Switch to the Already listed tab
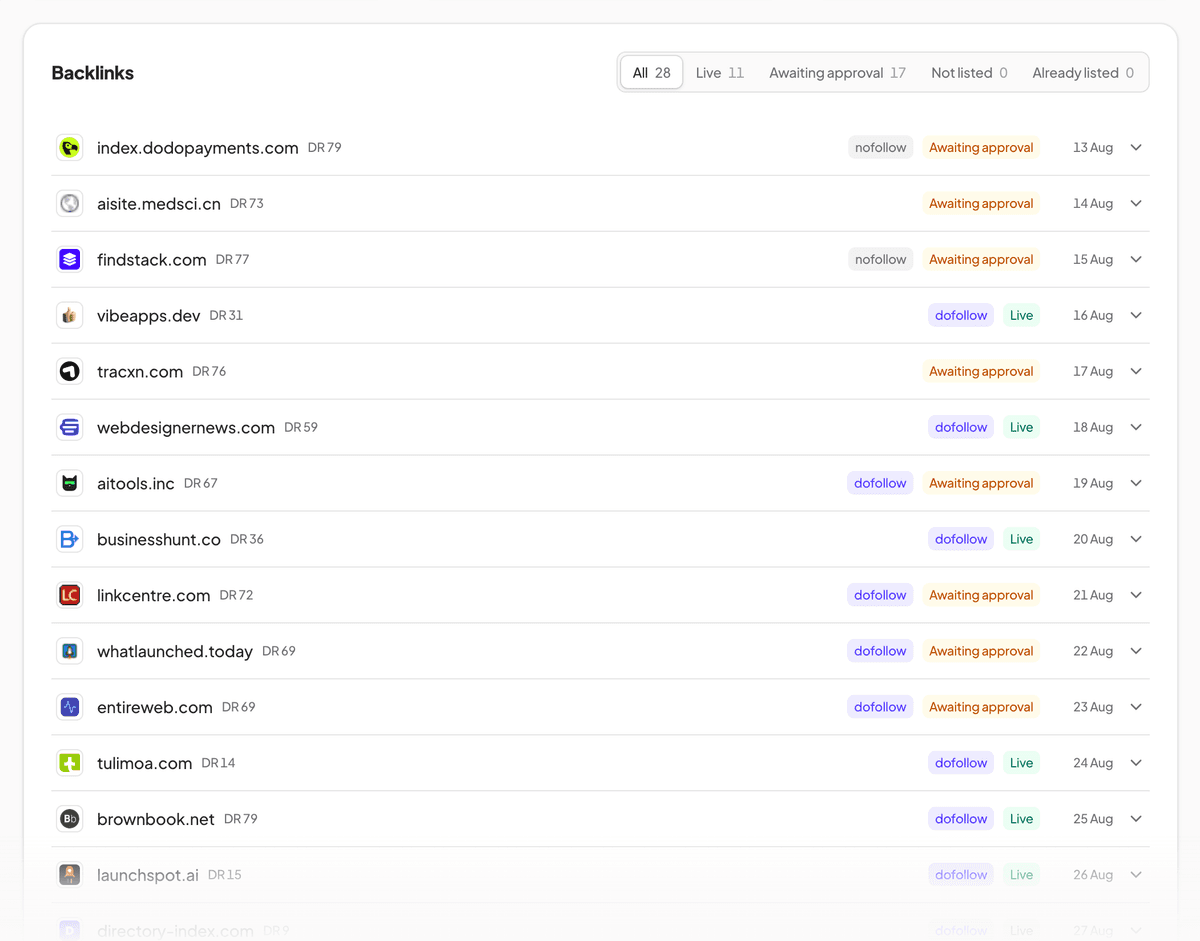The image size is (1200, 941). [1083, 73]
